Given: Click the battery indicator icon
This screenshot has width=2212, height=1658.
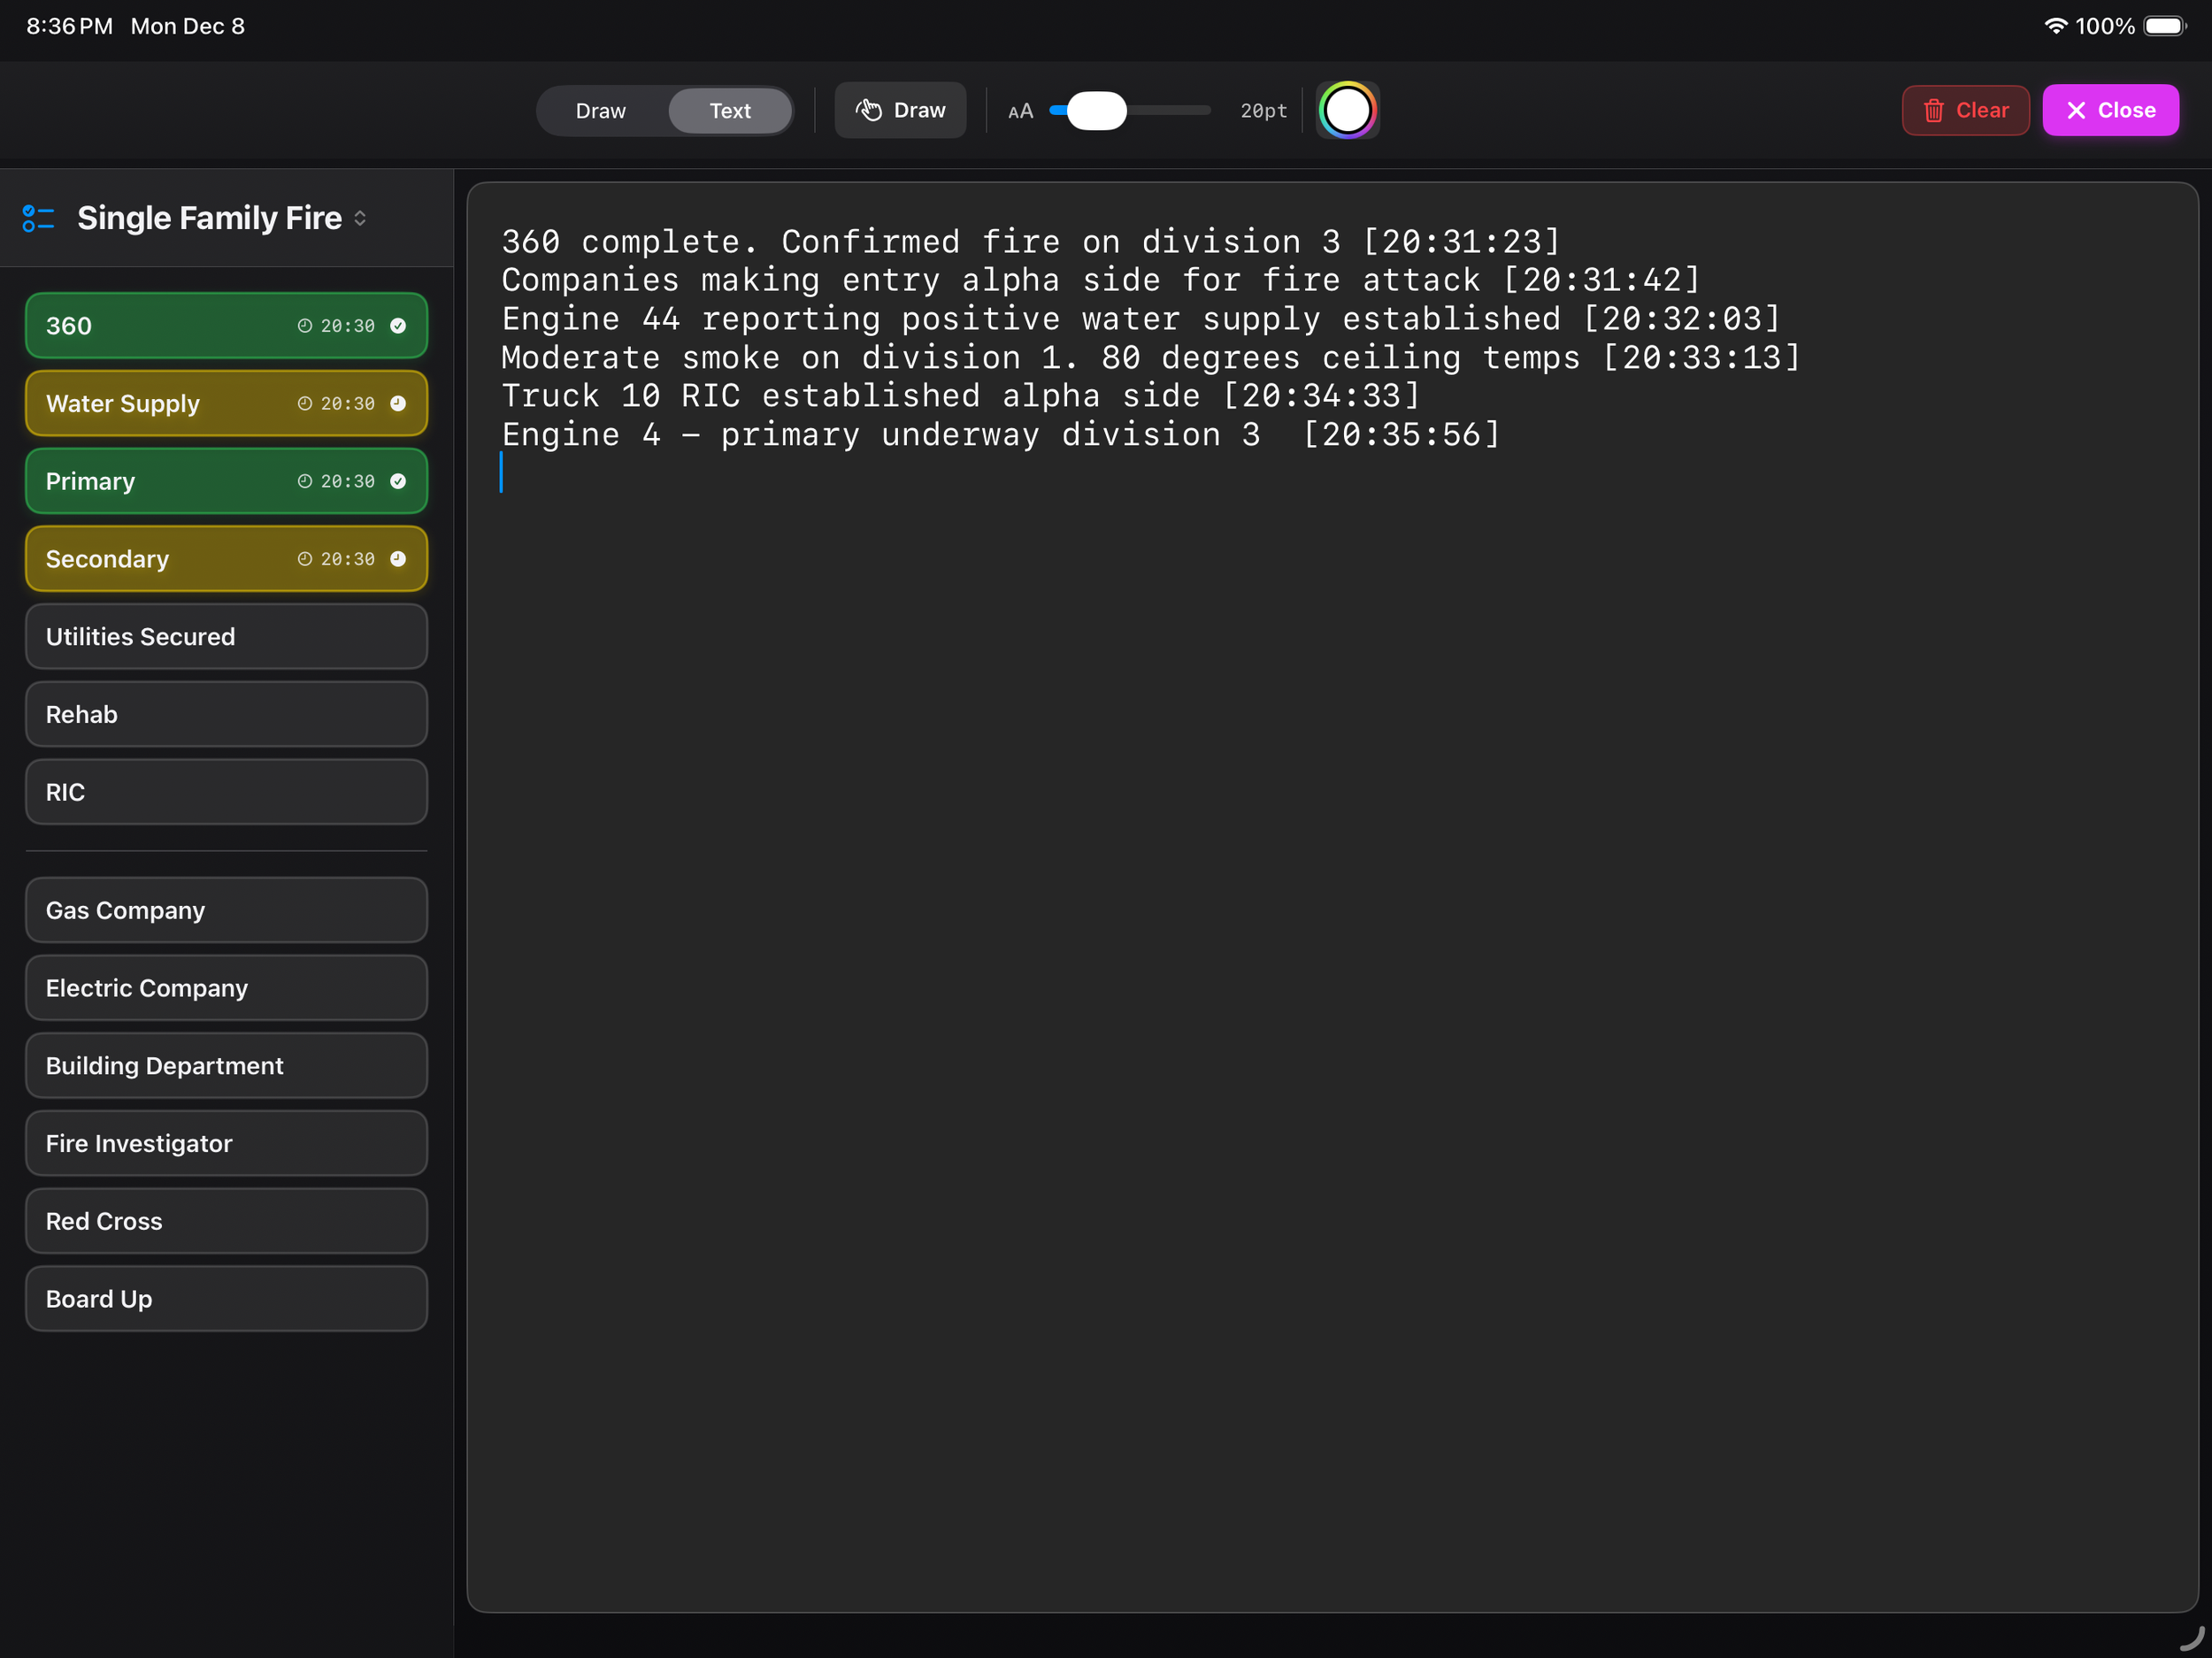Looking at the screenshot, I should tap(2164, 26).
